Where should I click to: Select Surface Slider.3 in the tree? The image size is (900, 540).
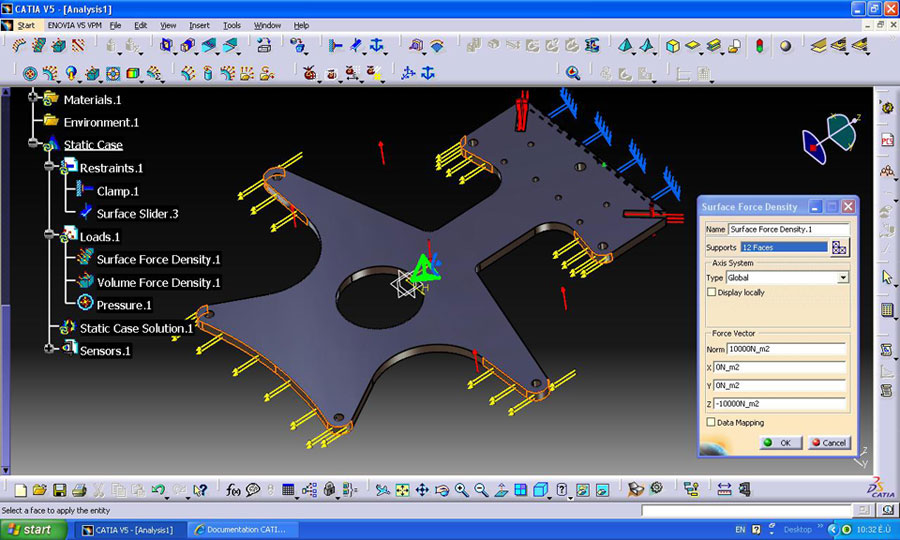[x=137, y=214]
